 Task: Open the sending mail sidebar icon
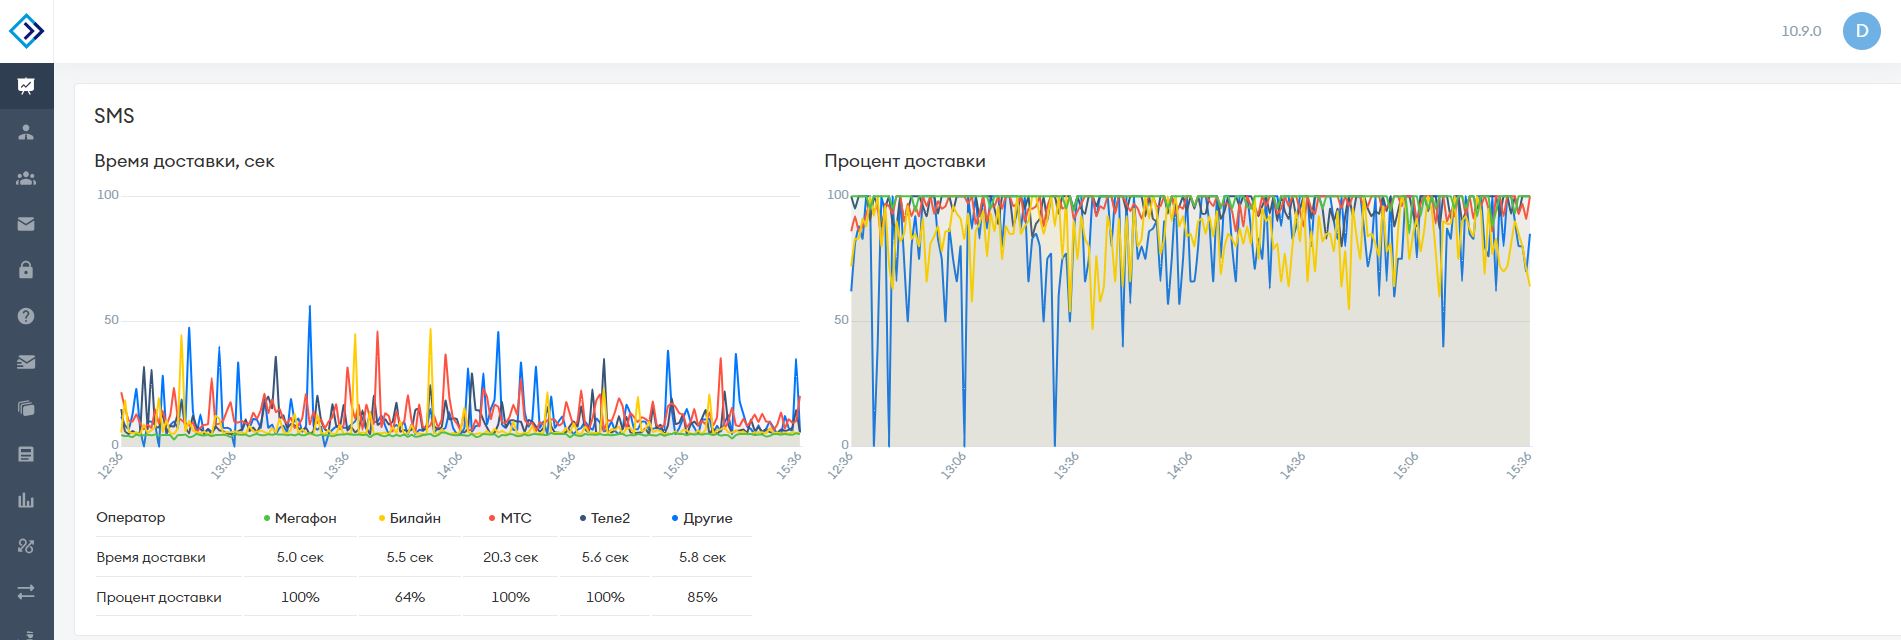click(26, 362)
